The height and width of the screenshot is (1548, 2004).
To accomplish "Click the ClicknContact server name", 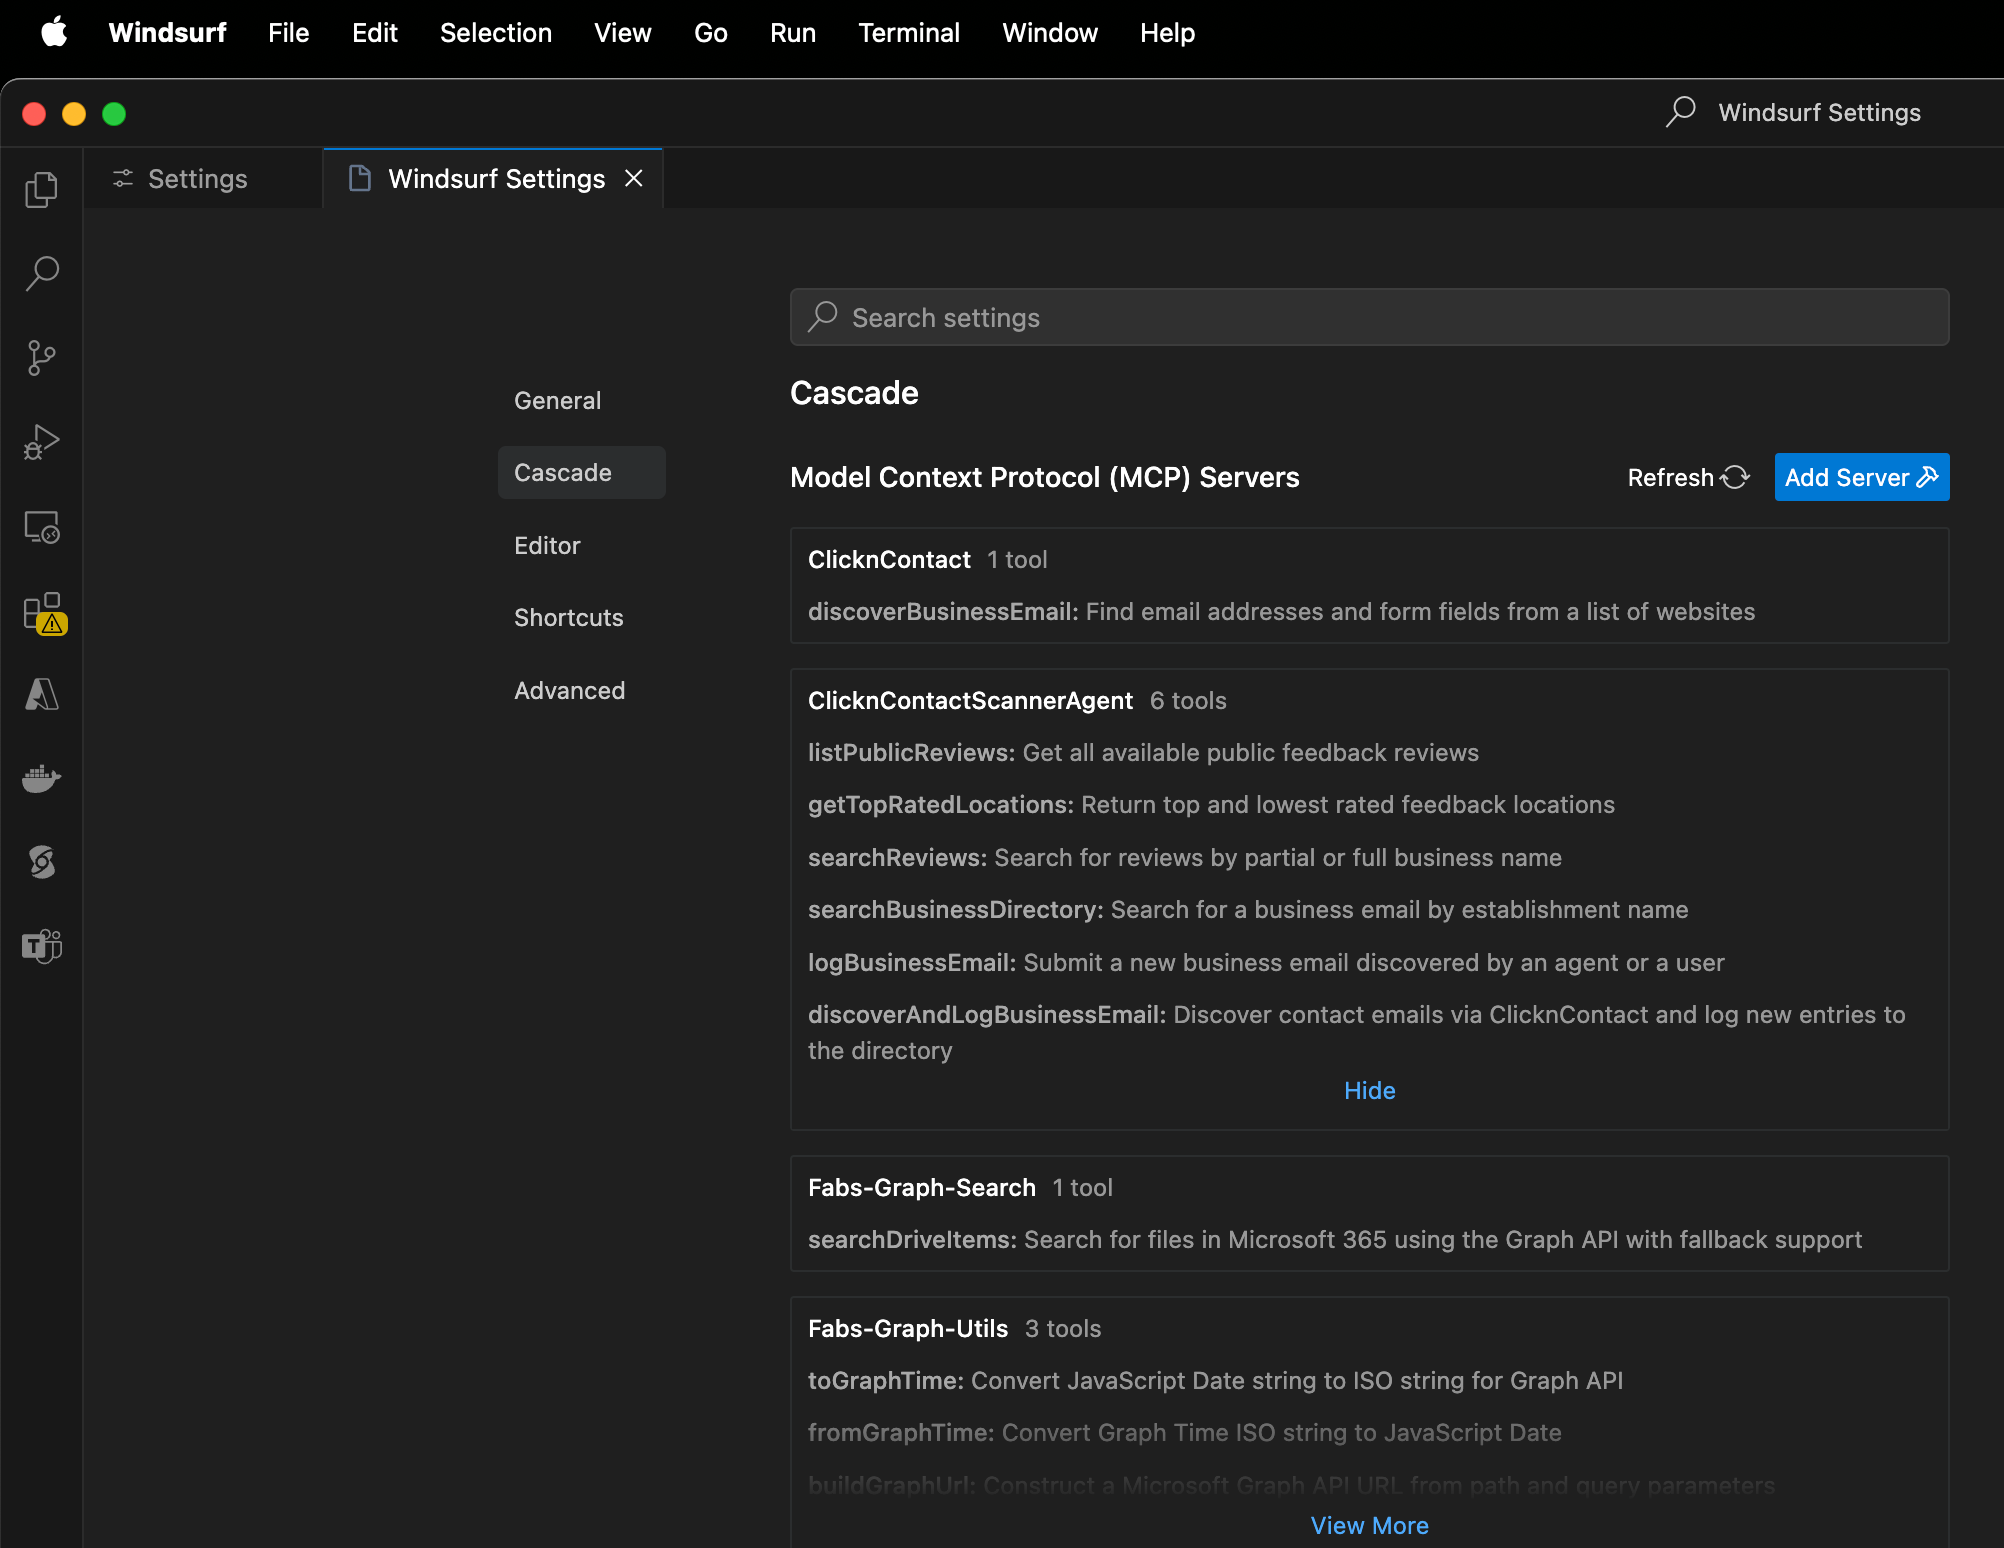I will click(889, 559).
